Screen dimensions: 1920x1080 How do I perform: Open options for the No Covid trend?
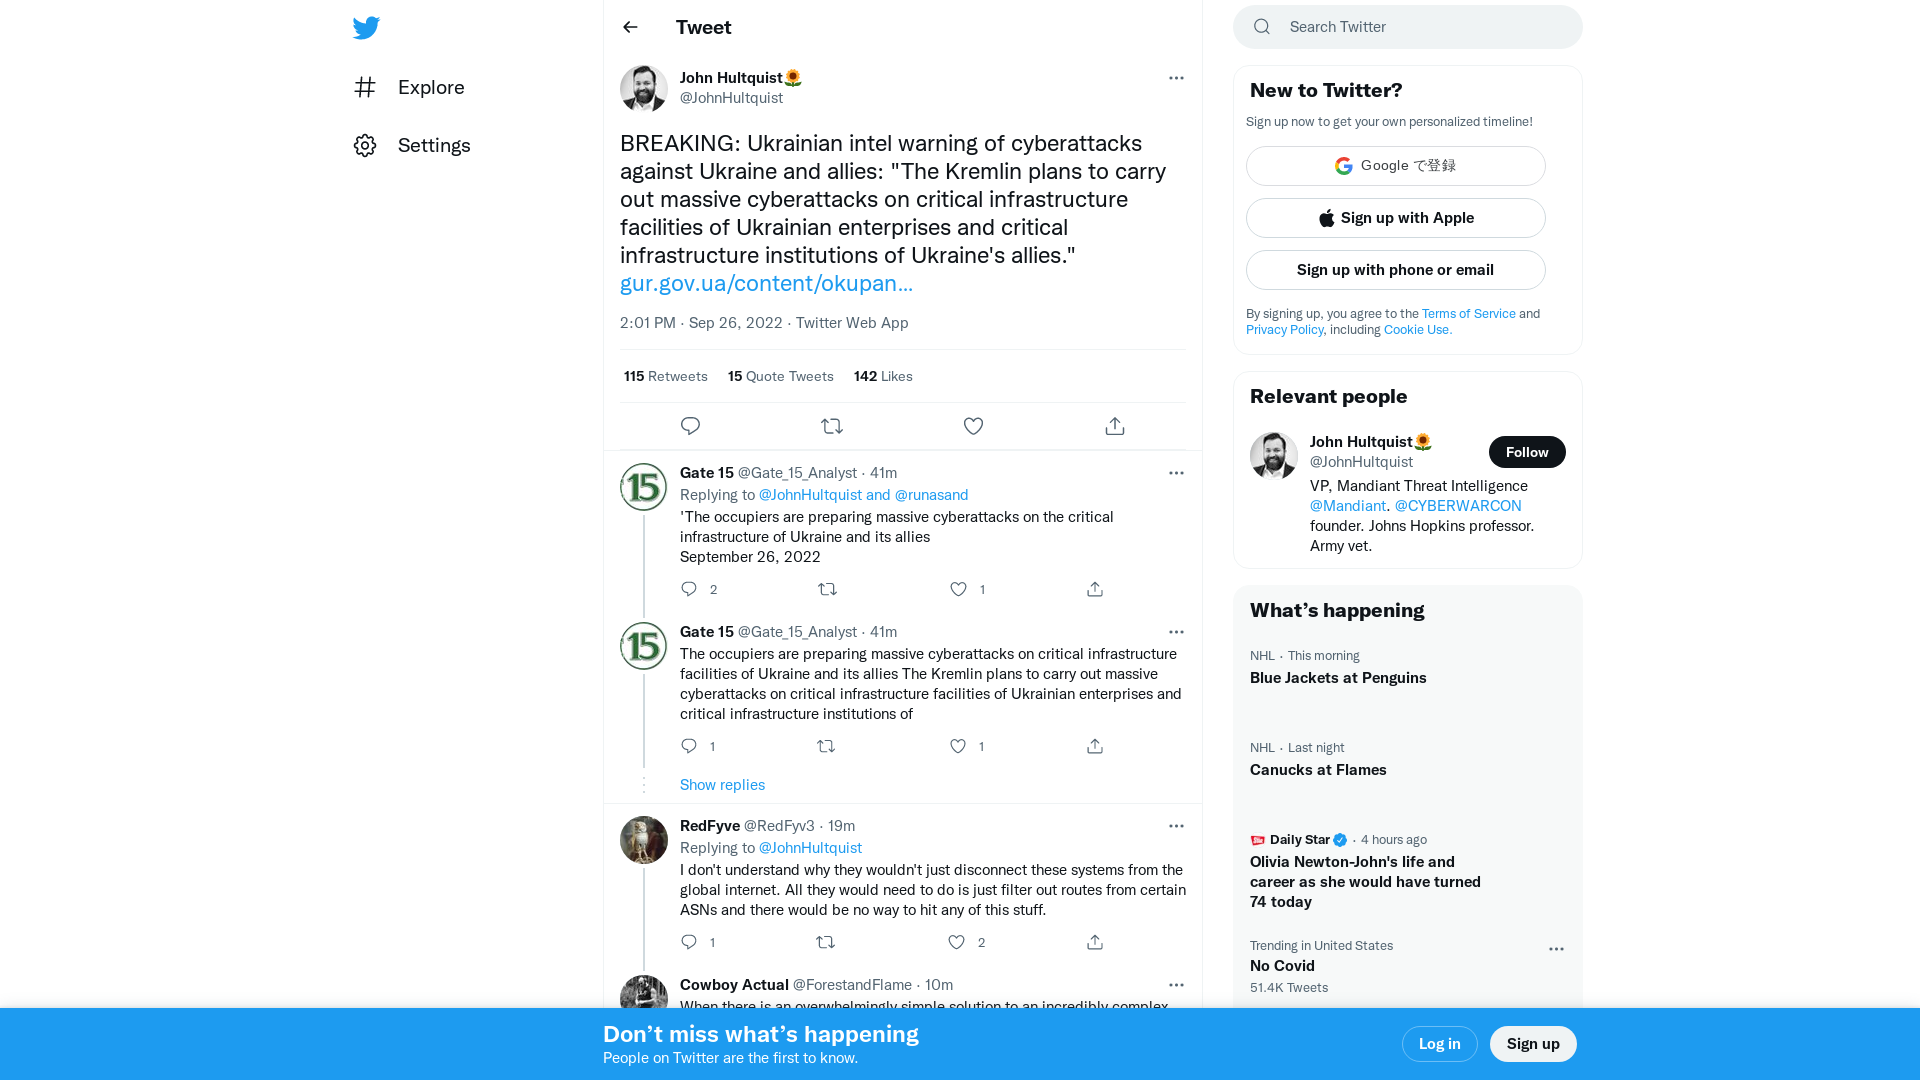point(1556,949)
